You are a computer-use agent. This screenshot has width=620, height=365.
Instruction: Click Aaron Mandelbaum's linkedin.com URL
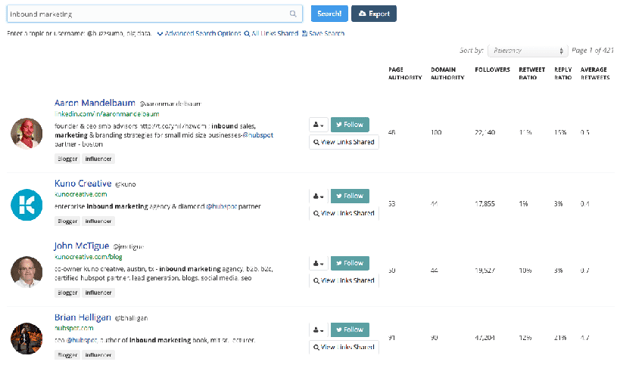coord(107,114)
